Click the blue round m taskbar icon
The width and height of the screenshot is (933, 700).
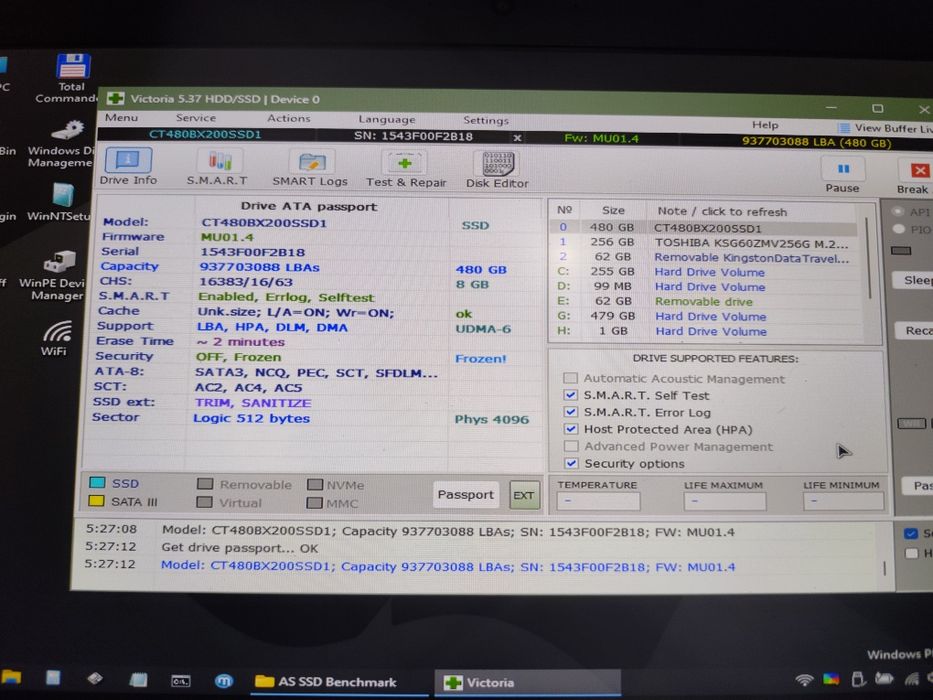tap(224, 680)
